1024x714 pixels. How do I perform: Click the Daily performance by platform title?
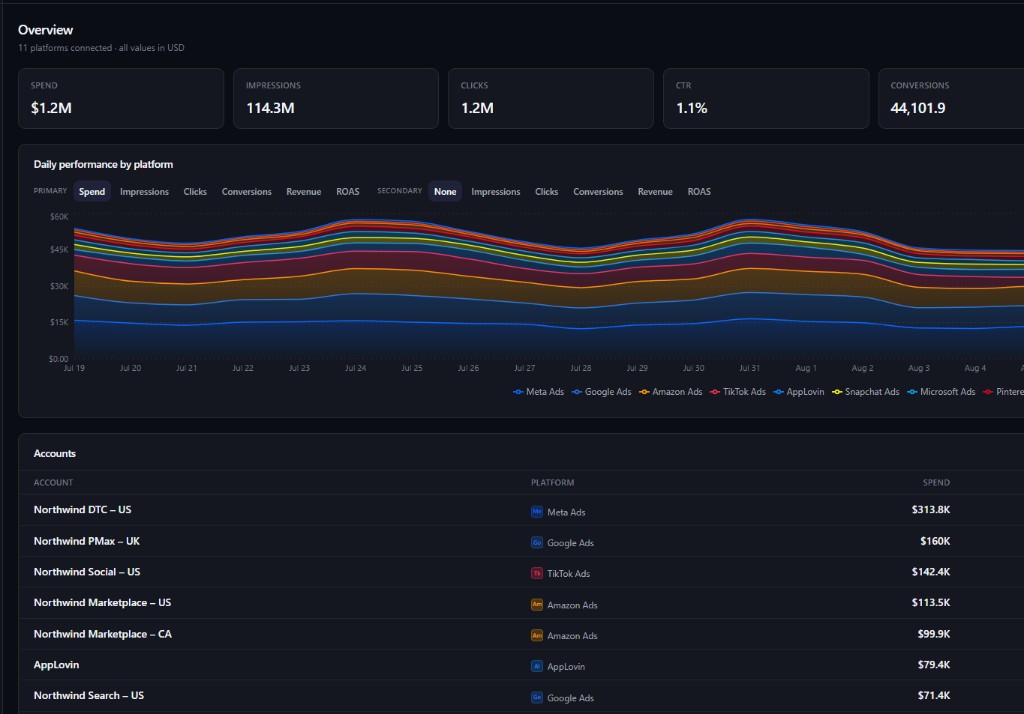coord(103,165)
